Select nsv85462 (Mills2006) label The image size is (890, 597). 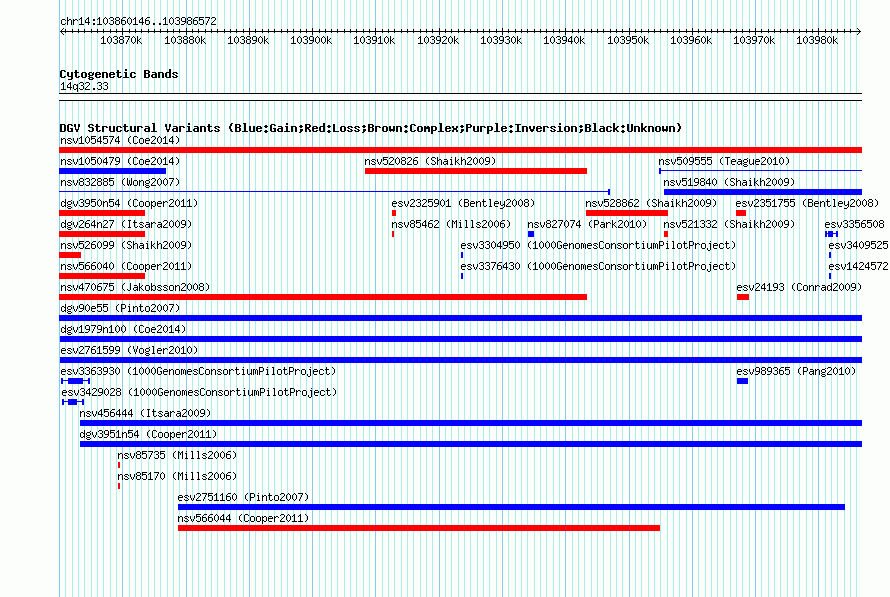[451, 224]
